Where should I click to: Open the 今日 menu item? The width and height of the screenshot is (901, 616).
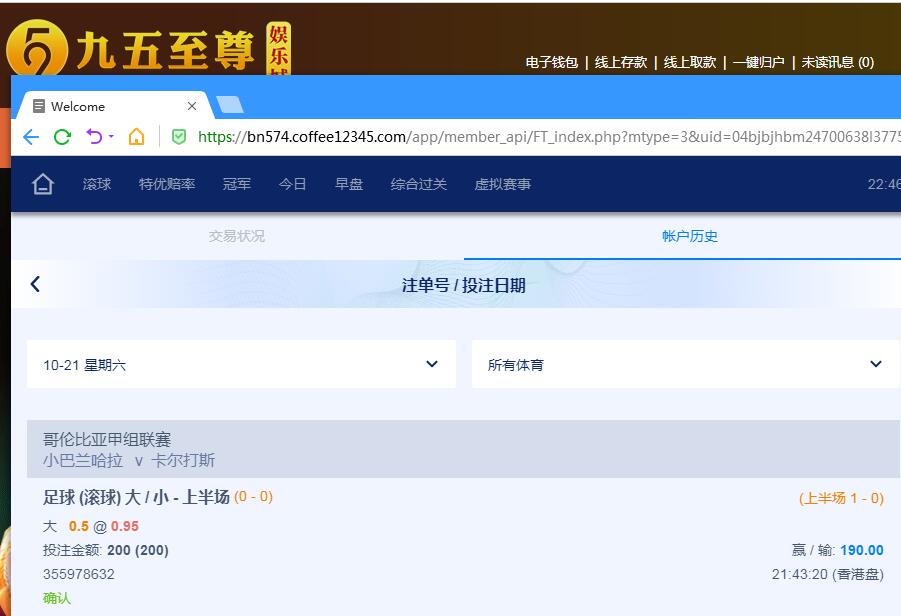pyautogui.click(x=292, y=184)
